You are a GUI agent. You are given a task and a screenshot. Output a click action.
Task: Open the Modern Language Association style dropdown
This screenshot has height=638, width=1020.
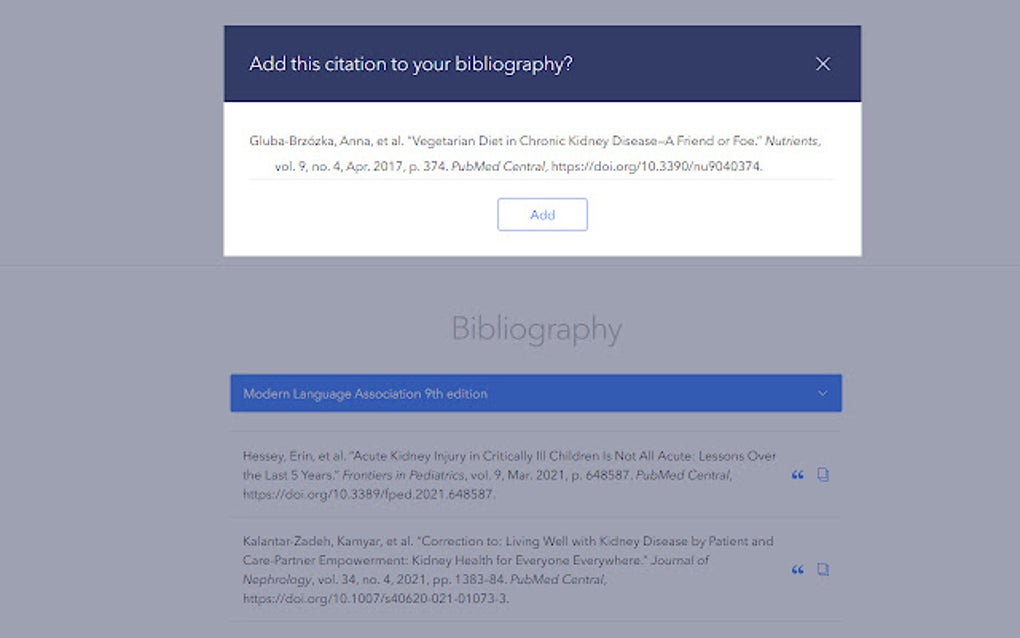point(536,393)
